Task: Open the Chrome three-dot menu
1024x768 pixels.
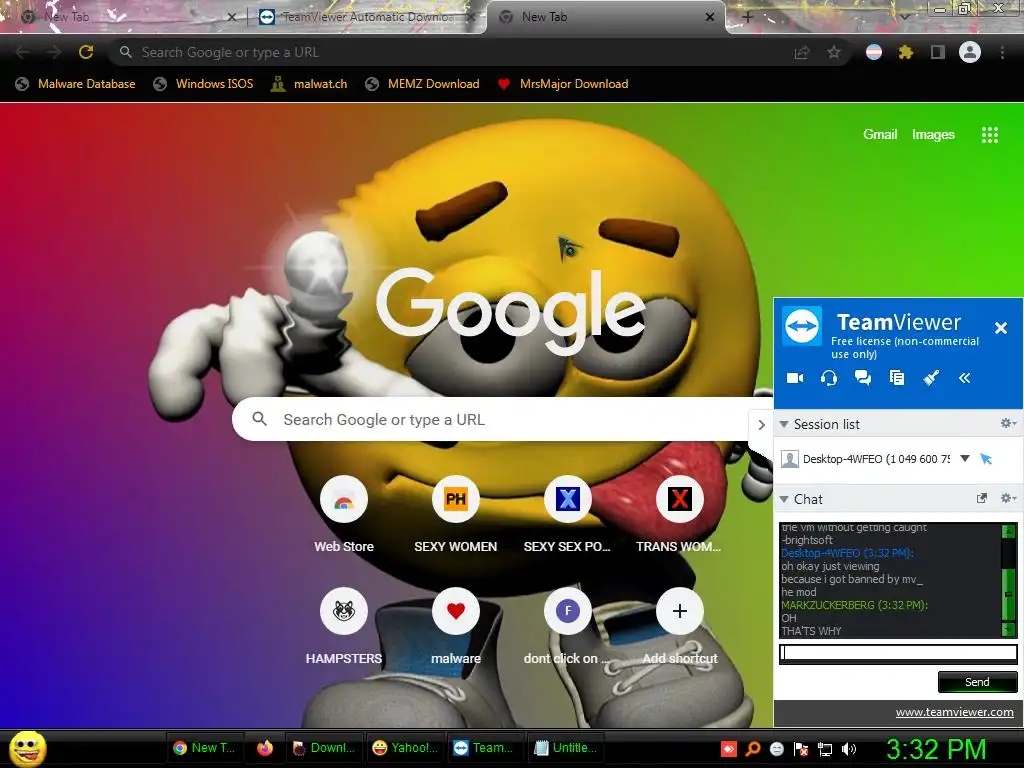Action: (1002, 52)
